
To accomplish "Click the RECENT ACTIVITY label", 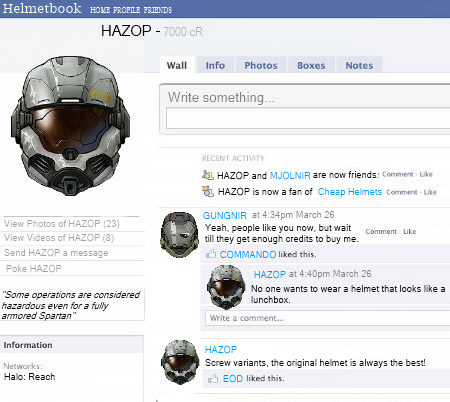I will (233, 158).
